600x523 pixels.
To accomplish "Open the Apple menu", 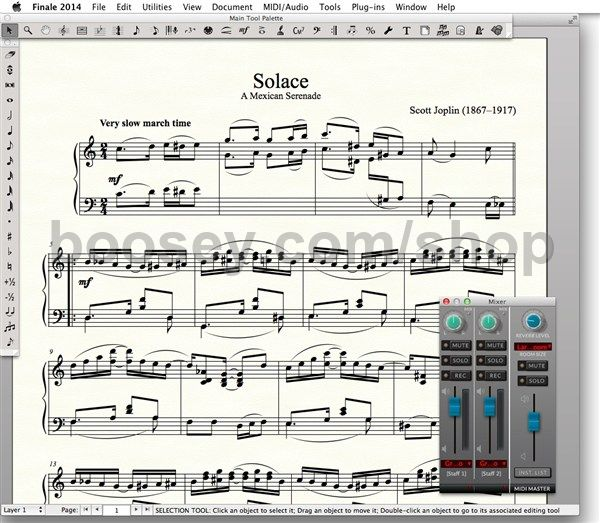I will click(16, 7).
